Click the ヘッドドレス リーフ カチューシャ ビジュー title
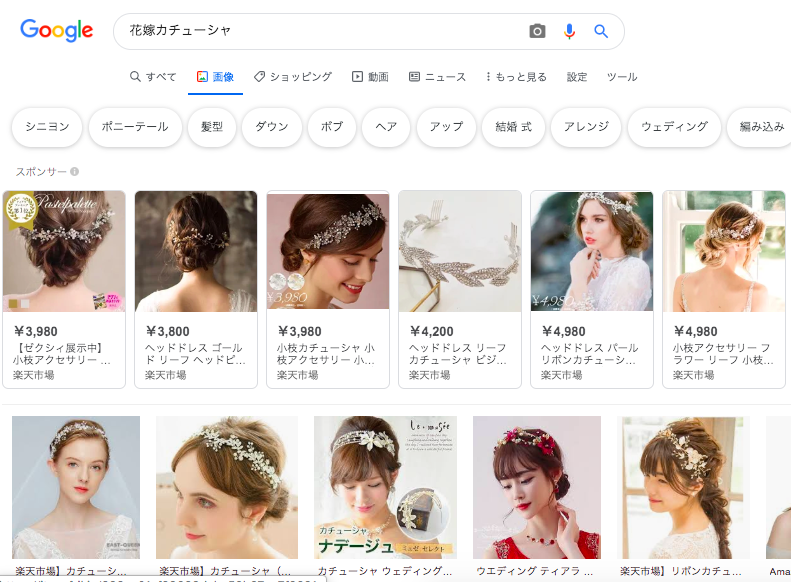This screenshot has height=582, width=791. coord(458,354)
